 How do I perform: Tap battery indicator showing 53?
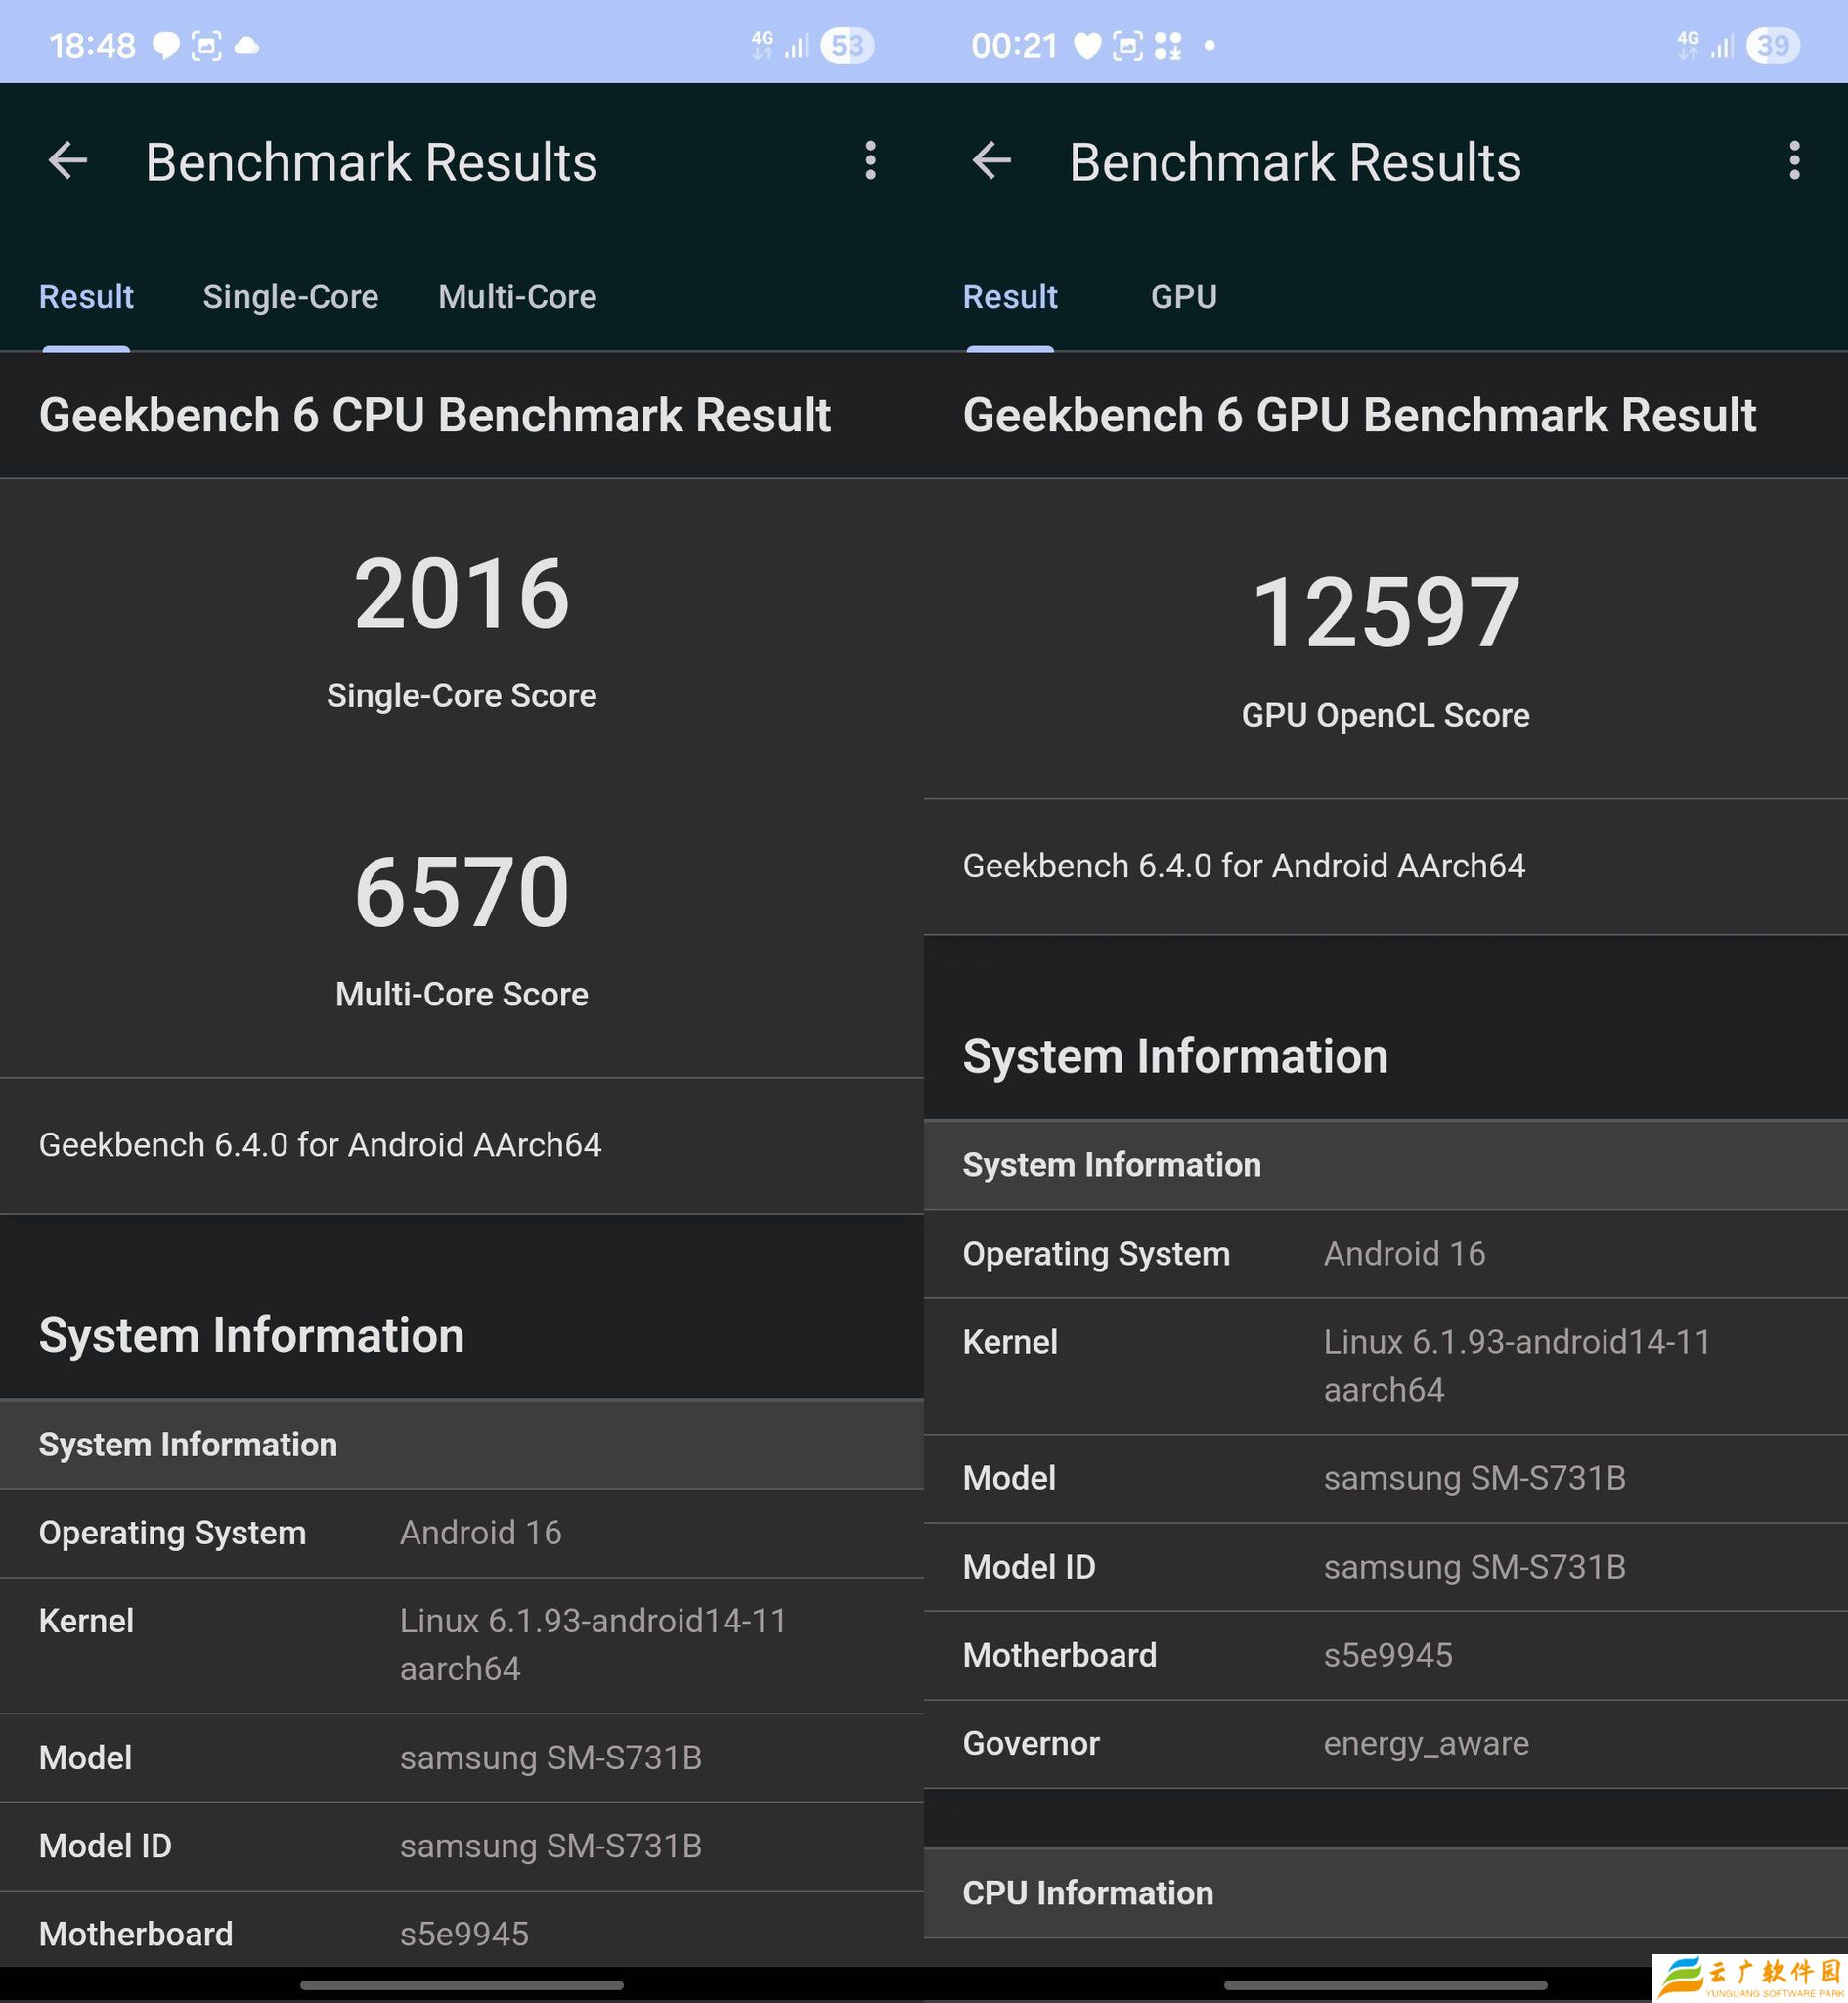[x=847, y=45]
